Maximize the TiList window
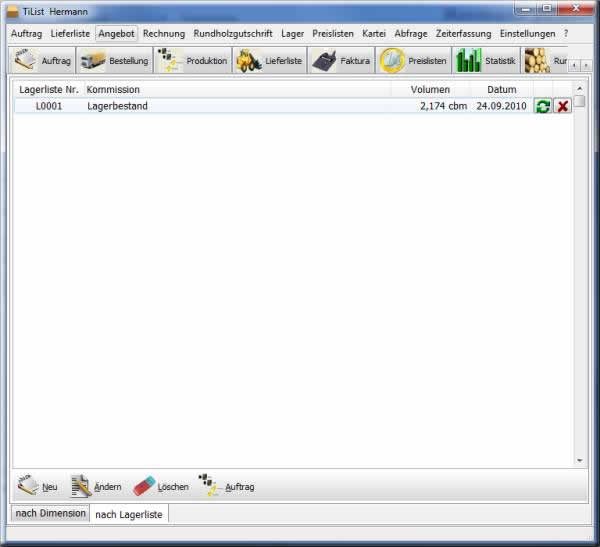 [x=547, y=8]
